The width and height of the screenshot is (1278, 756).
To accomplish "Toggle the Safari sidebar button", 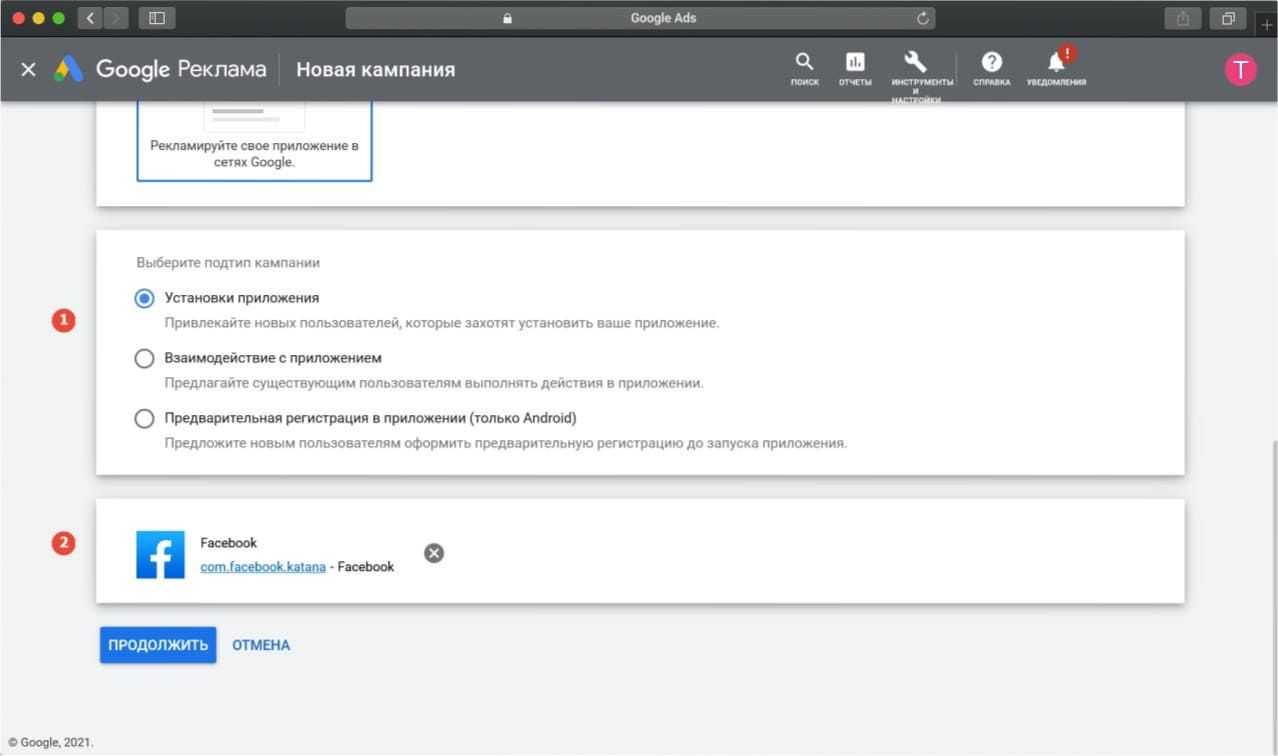I will click(156, 18).
